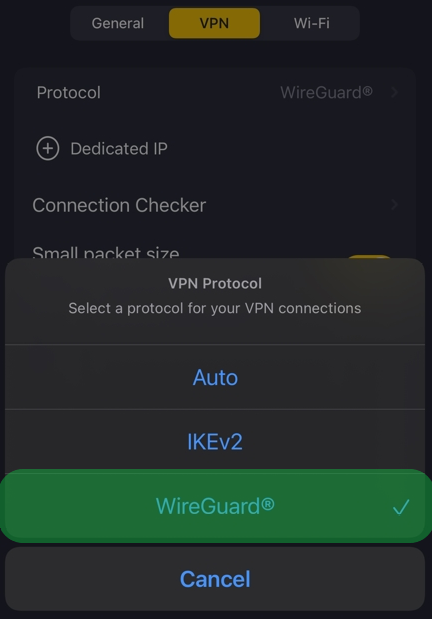Tap the Dedicated IP plus icon
Screen dimensions: 432x619
[x=48, y=148]
